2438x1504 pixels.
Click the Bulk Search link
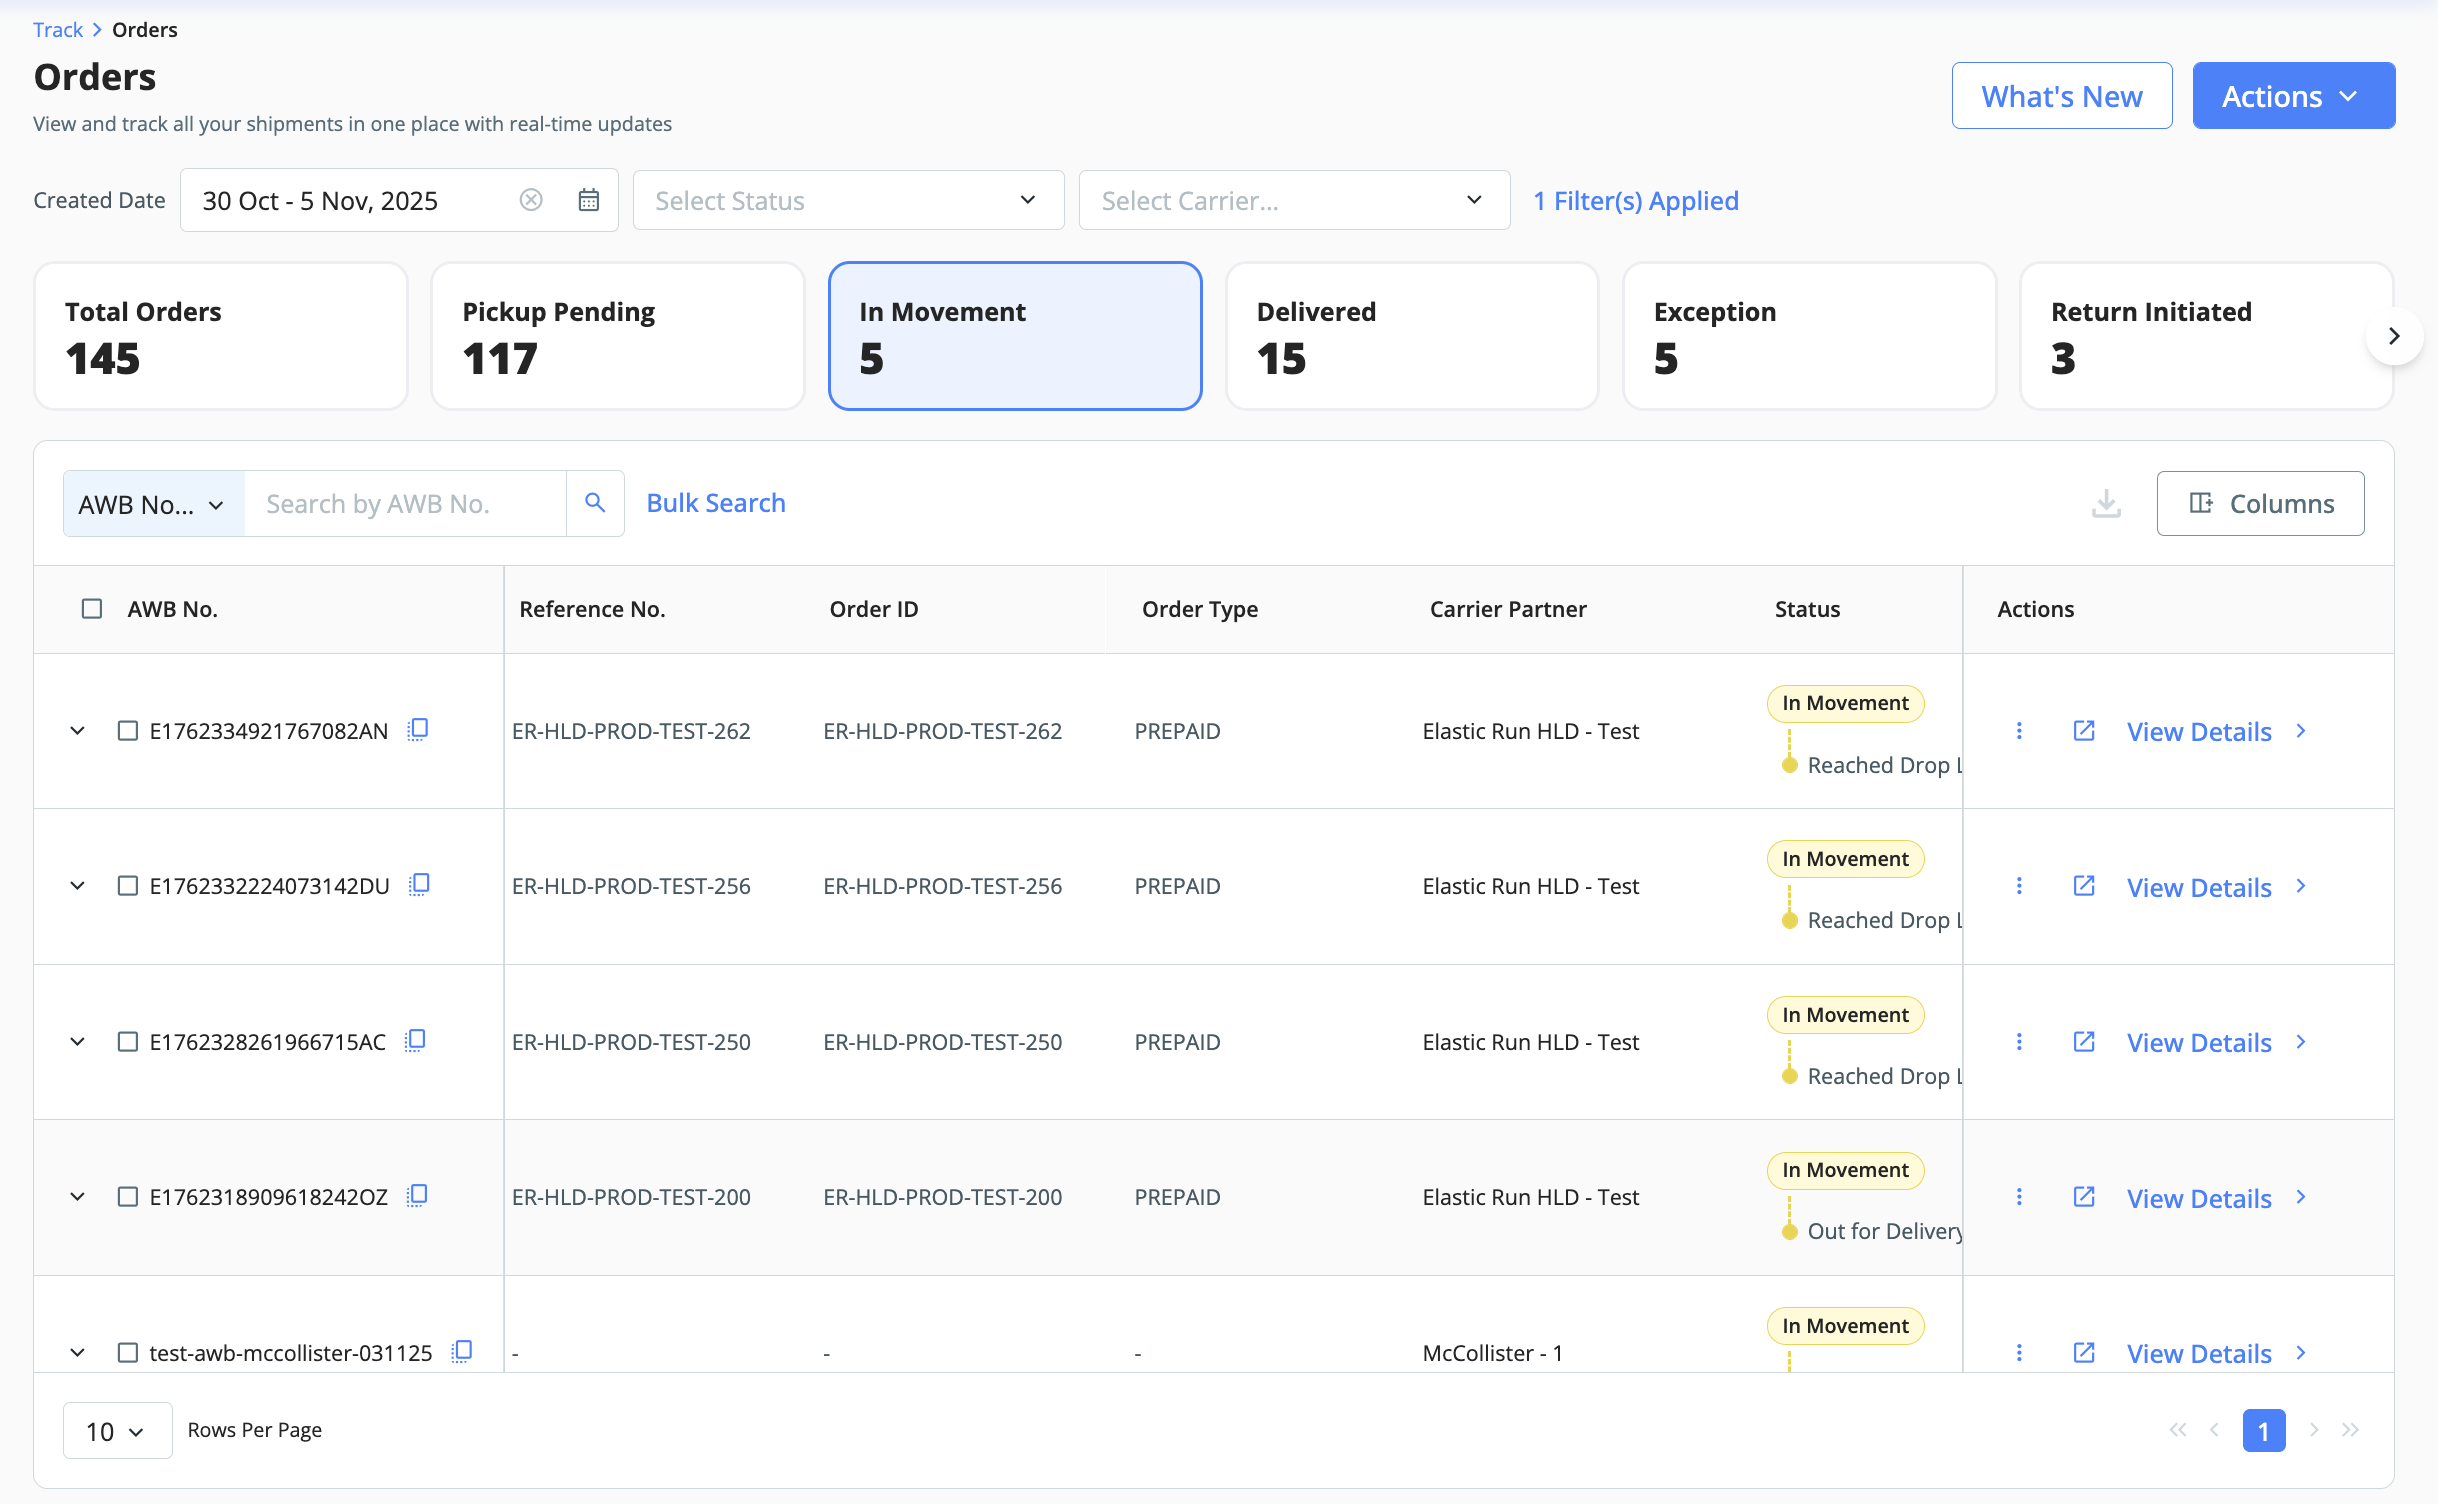[x=716, y=503]
